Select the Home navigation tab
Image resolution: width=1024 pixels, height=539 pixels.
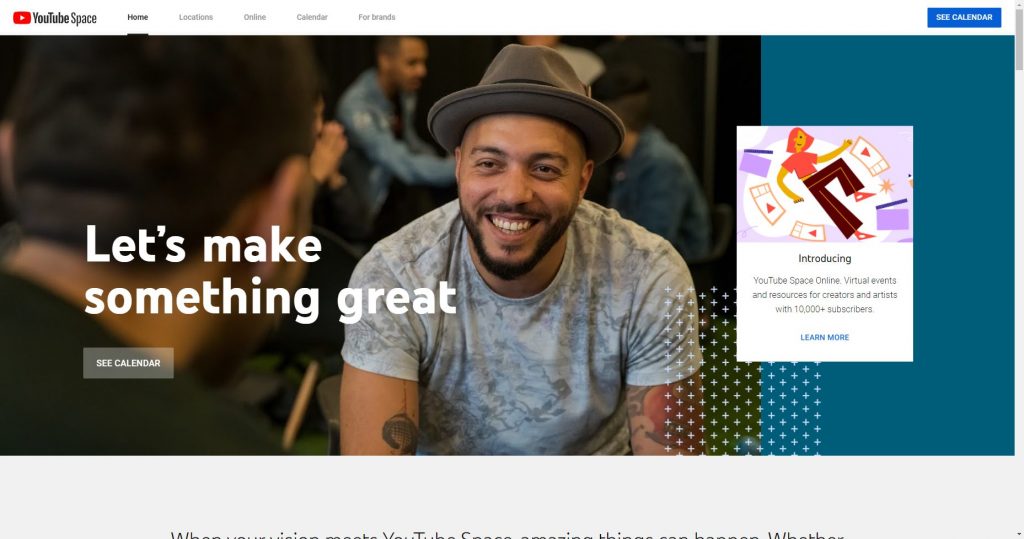point(137,17)
